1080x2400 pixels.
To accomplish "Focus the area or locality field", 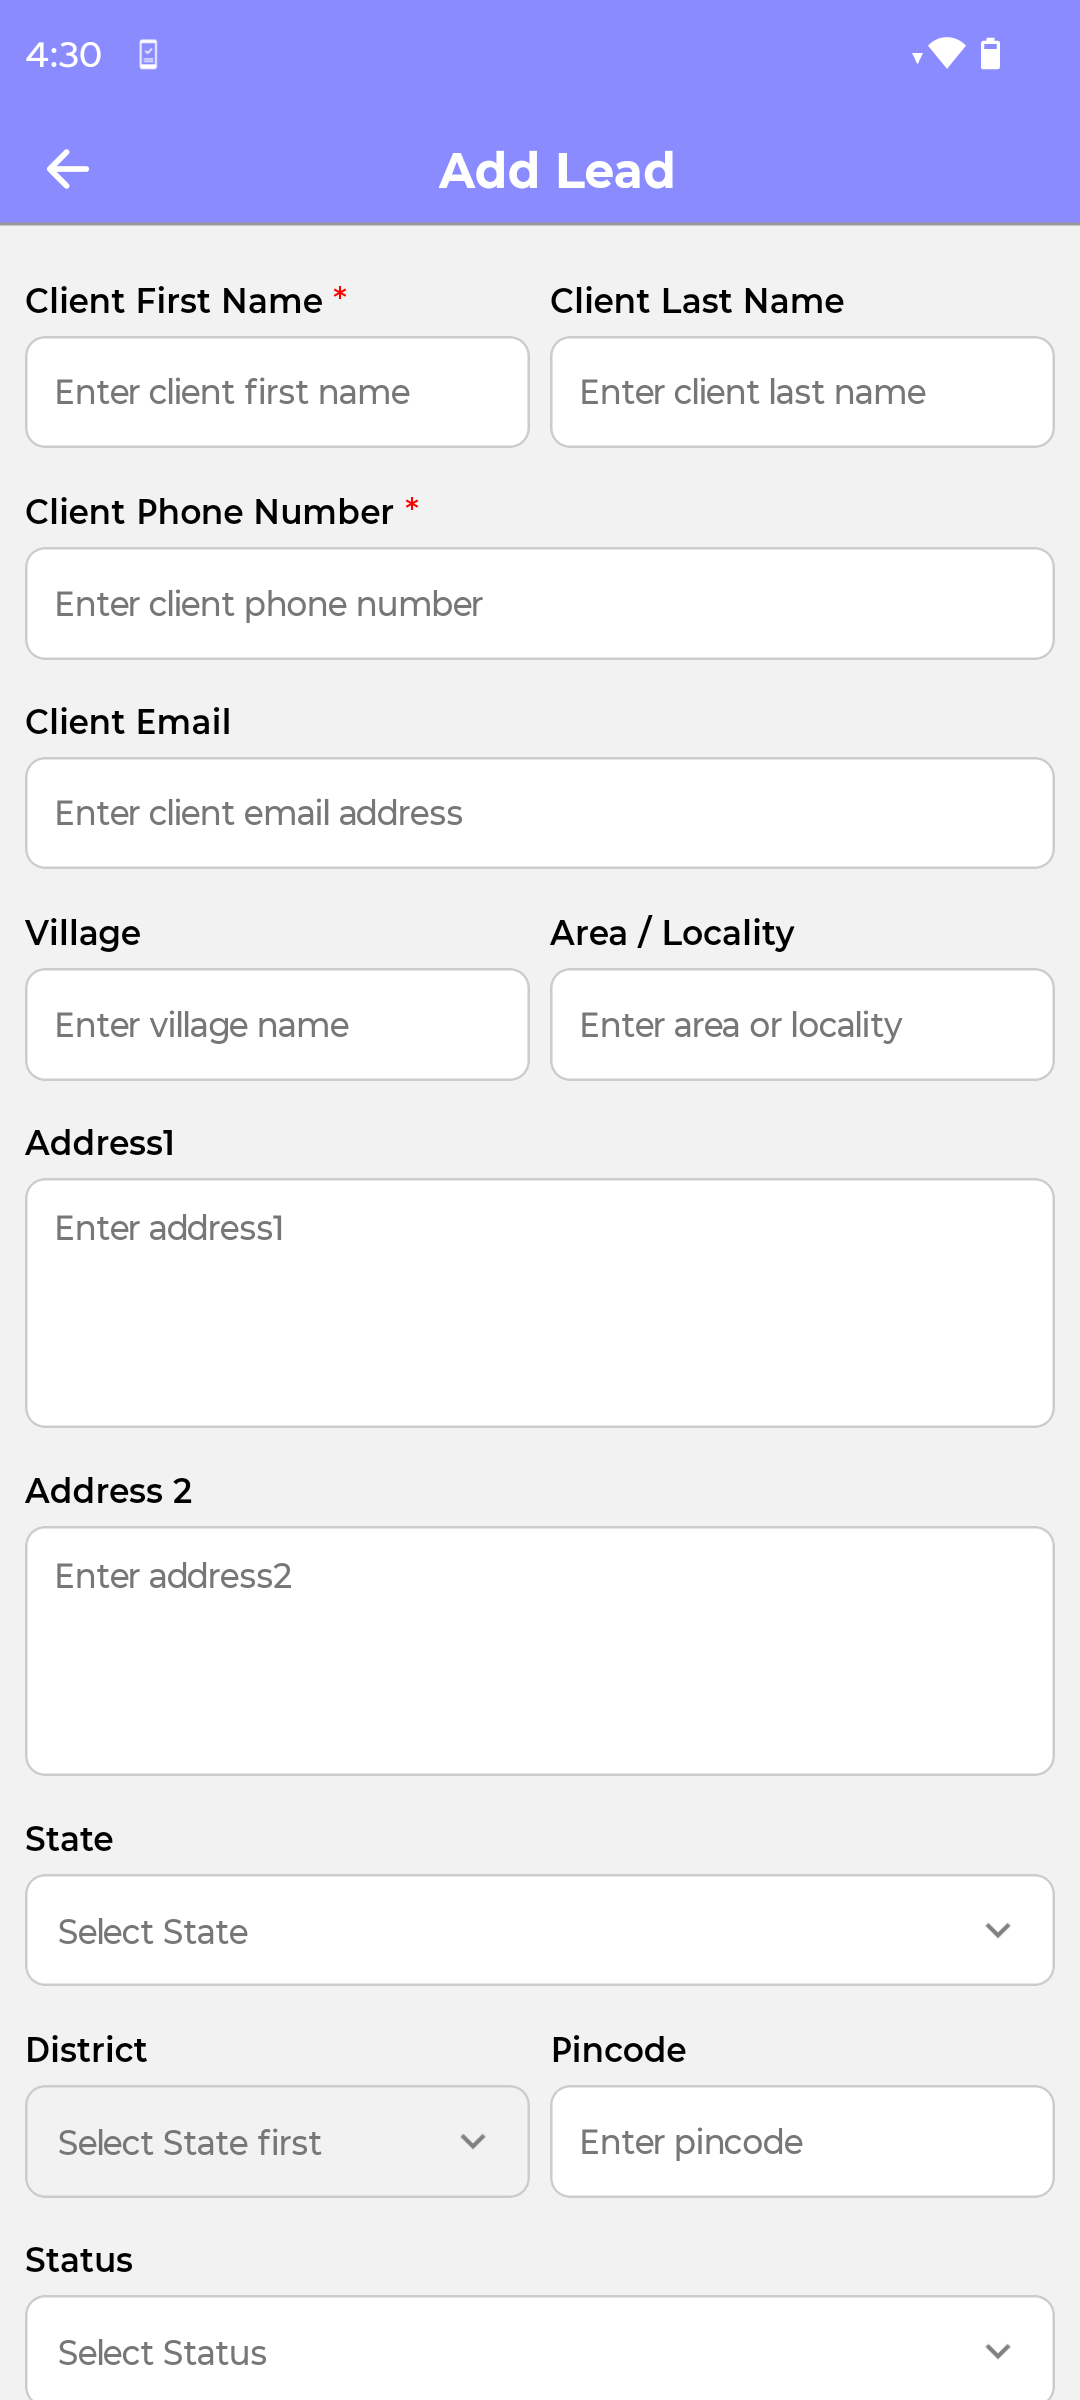I will (x=802, y=1024).
